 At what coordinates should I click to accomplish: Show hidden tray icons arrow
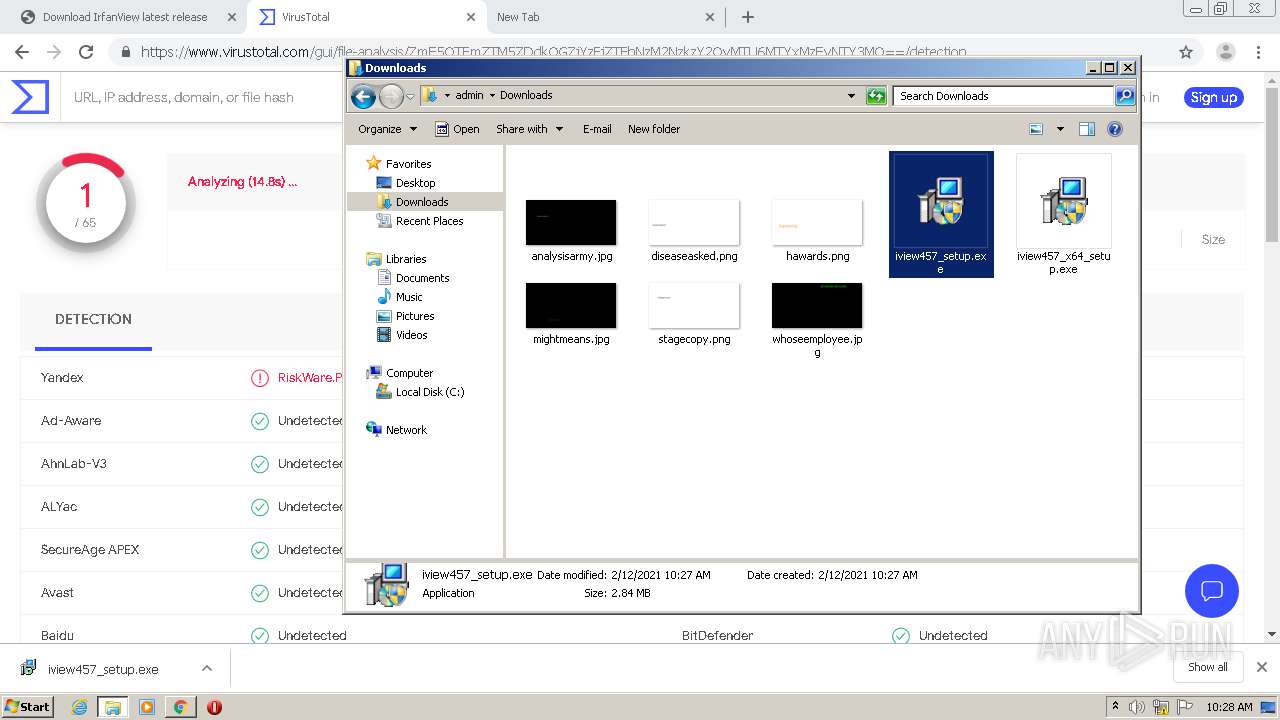click(x=1115, y=707)
